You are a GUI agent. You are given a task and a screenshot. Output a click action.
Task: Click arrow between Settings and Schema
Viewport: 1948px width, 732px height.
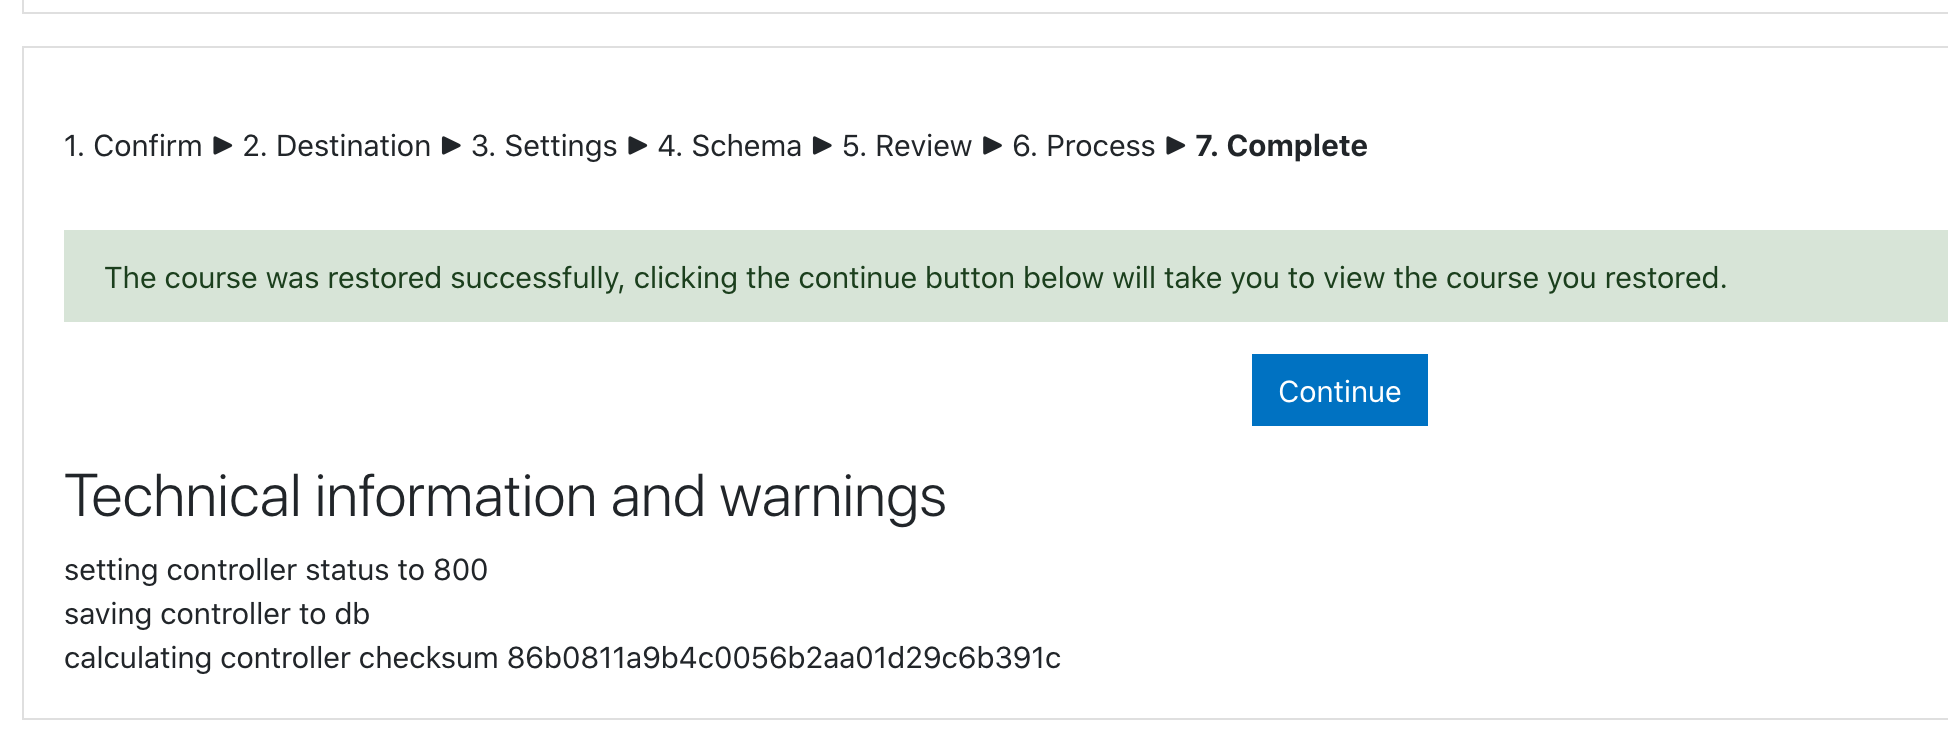[x=638, y=146]
